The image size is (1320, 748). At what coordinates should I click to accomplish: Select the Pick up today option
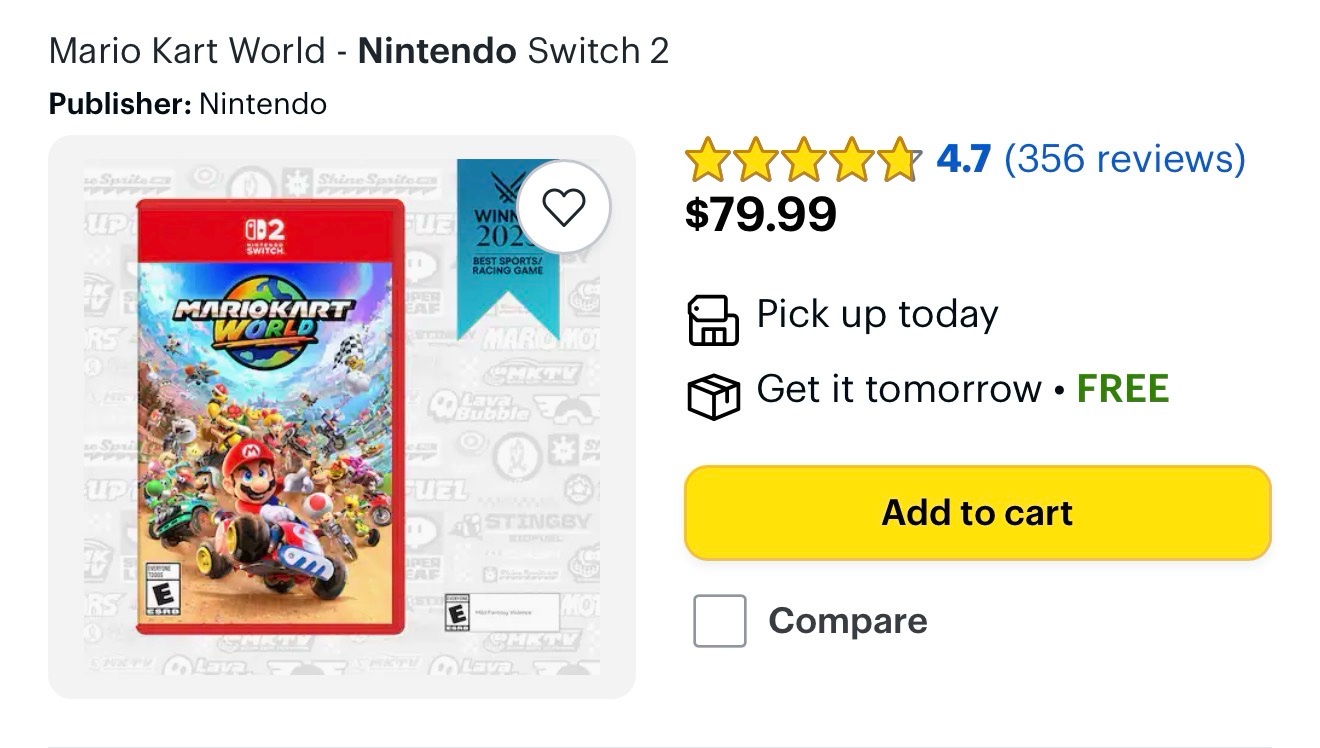pyautogui.click(x=877, y=315)
